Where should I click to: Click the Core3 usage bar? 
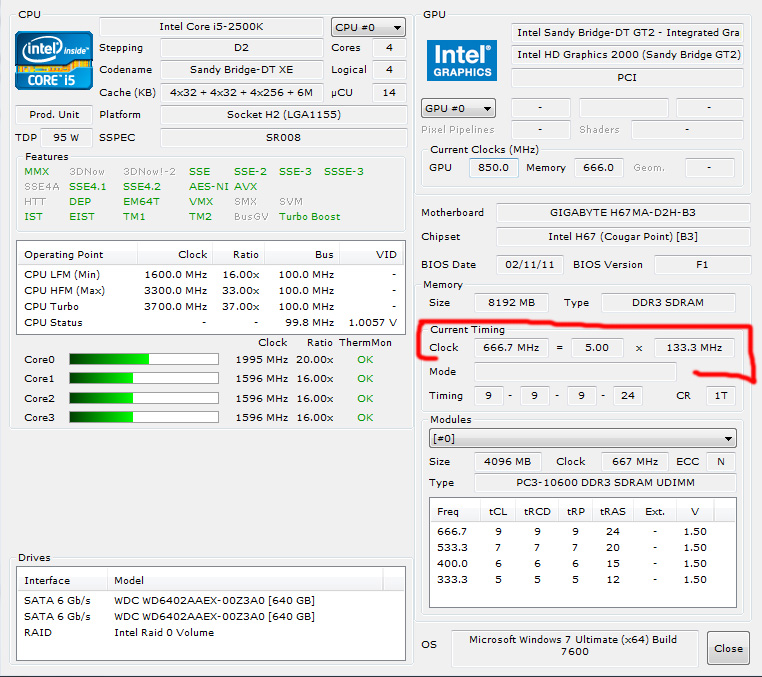point(144,417)
